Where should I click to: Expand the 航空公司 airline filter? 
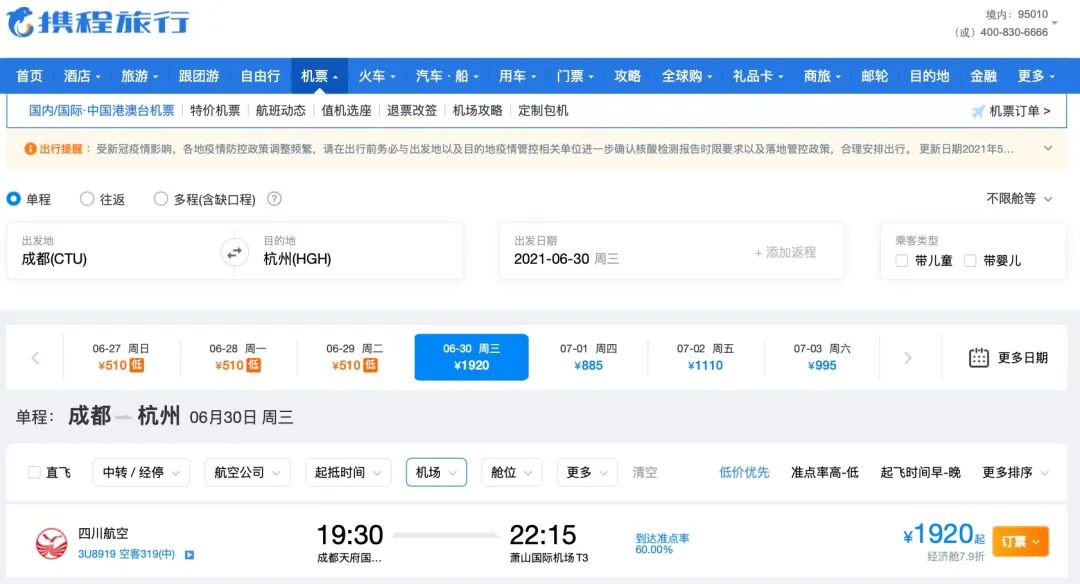(246, 472)
